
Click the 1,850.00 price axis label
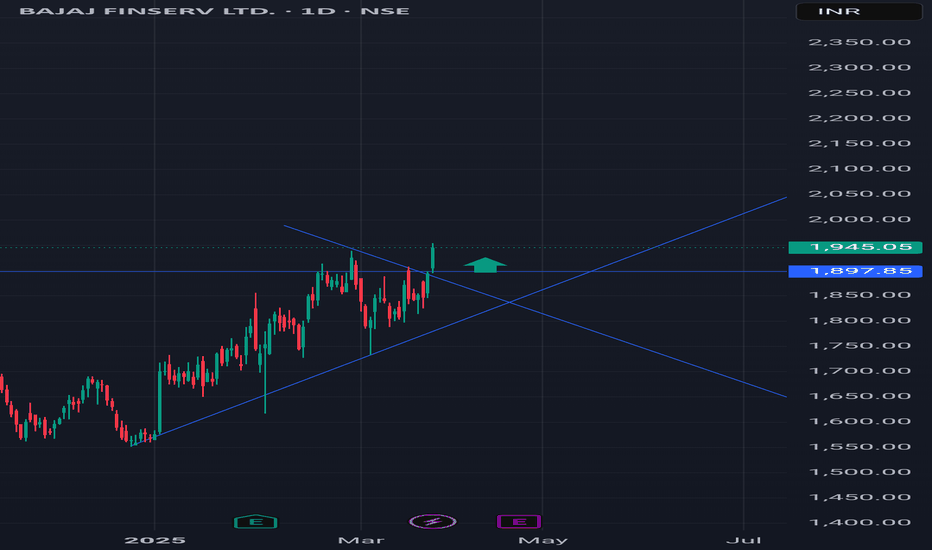[x=859, y=296]
